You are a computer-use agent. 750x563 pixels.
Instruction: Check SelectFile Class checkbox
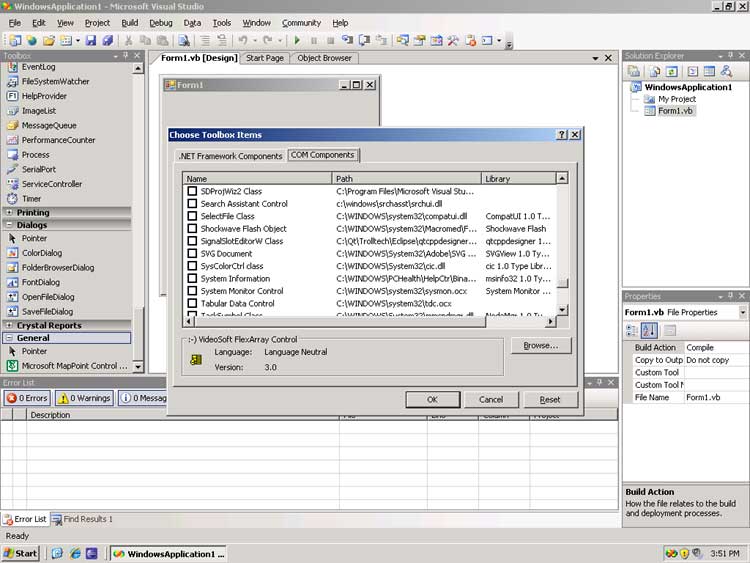192,216
